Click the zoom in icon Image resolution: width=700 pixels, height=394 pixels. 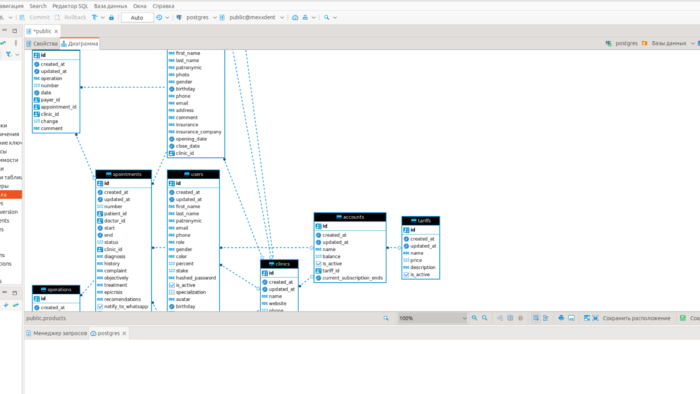(x=475, y=318)
